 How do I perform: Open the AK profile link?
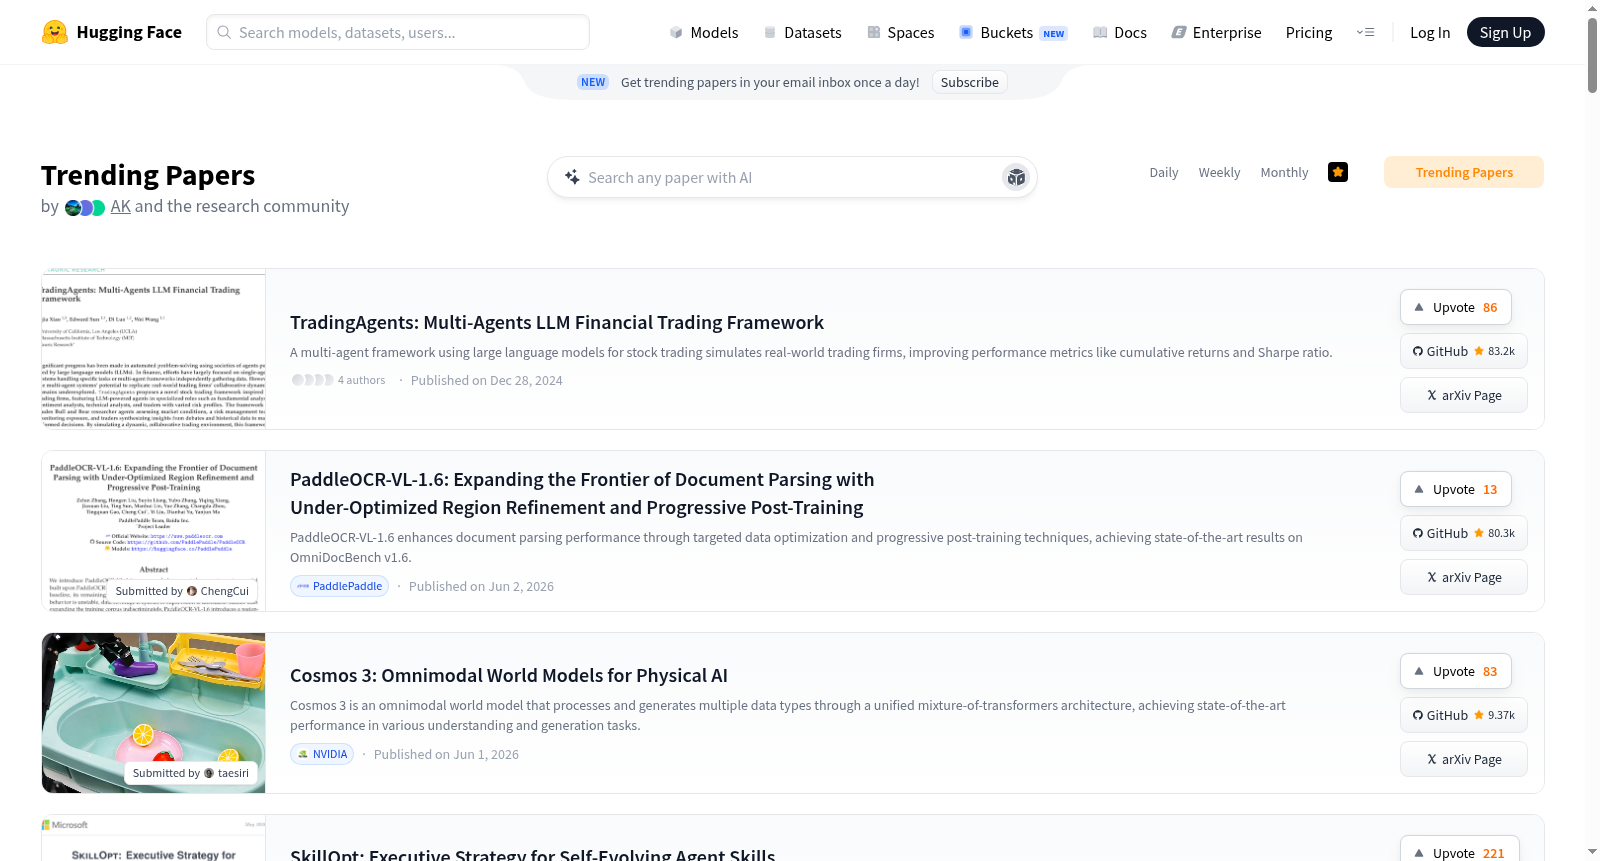click(121, 206)
